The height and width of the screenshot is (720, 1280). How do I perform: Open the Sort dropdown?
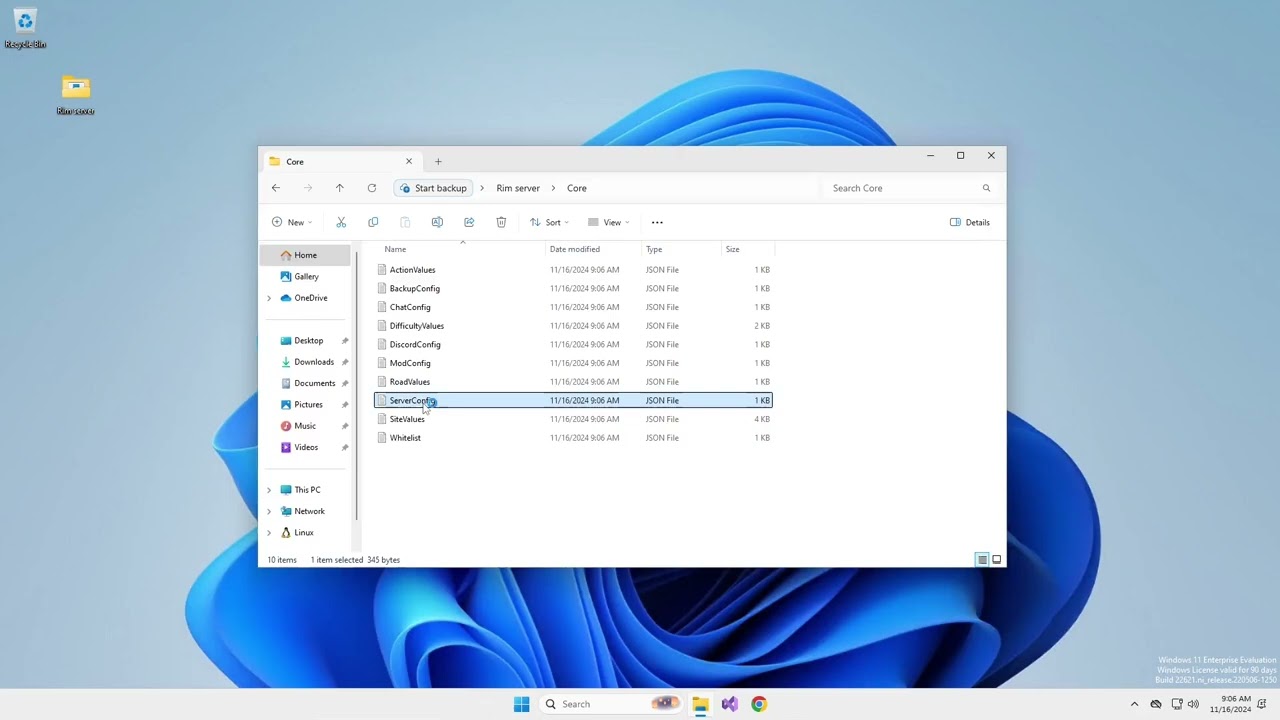coord(549,222)
